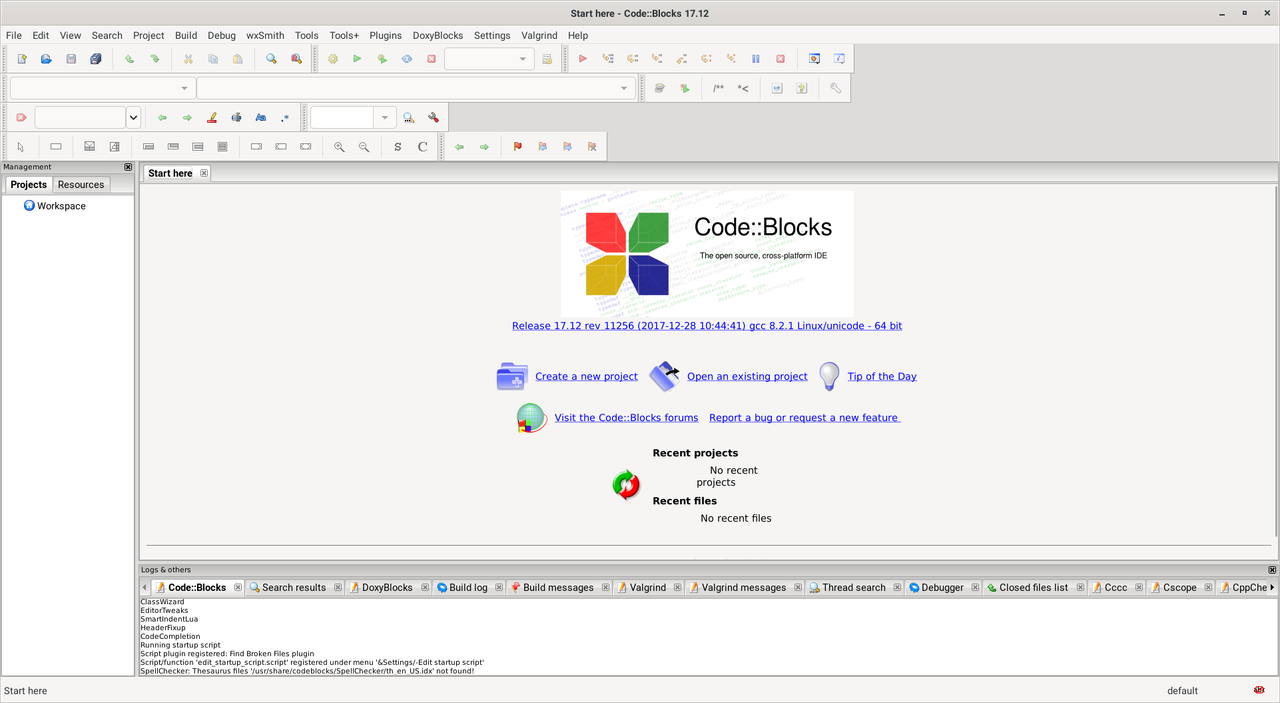Open the Valgrind menu

[x=539, y=35]
